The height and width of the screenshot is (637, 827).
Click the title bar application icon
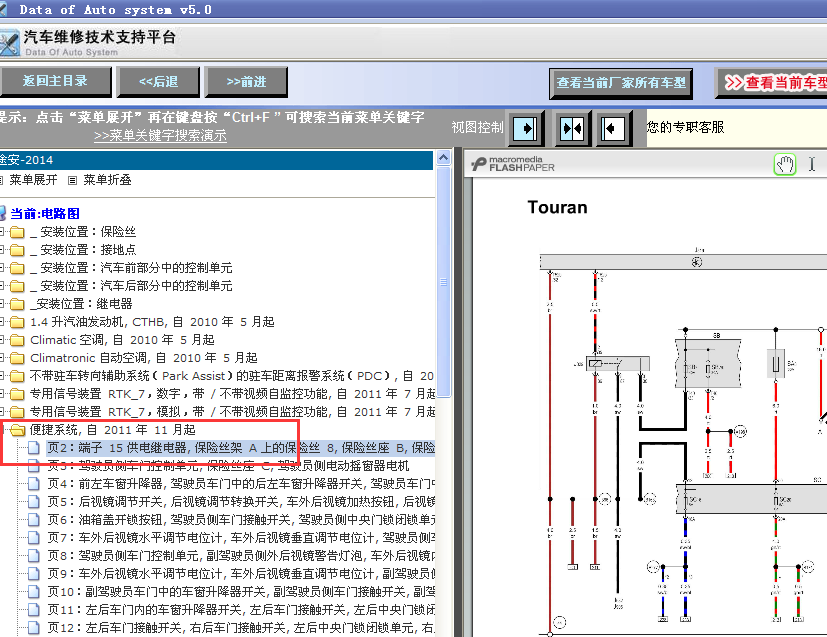[x=3, y=9]
